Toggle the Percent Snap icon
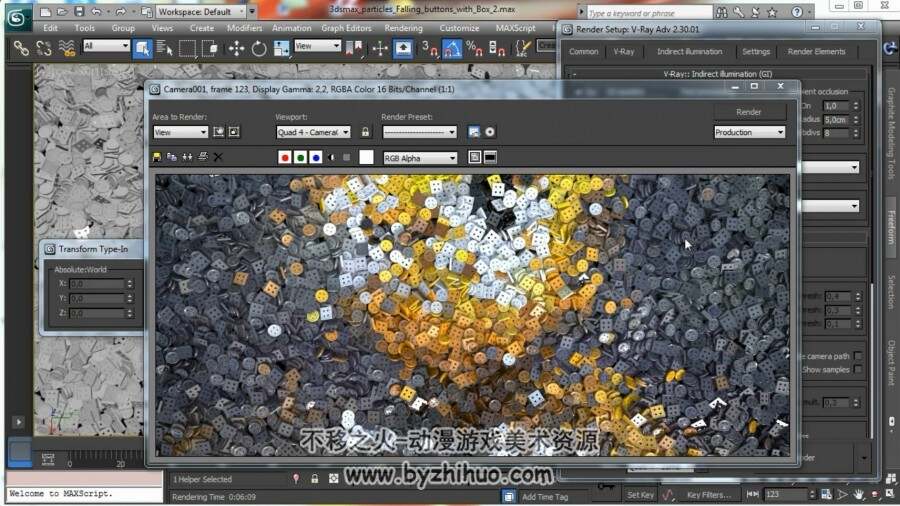This screenshot has width=900, height=506. click(474, 49)
